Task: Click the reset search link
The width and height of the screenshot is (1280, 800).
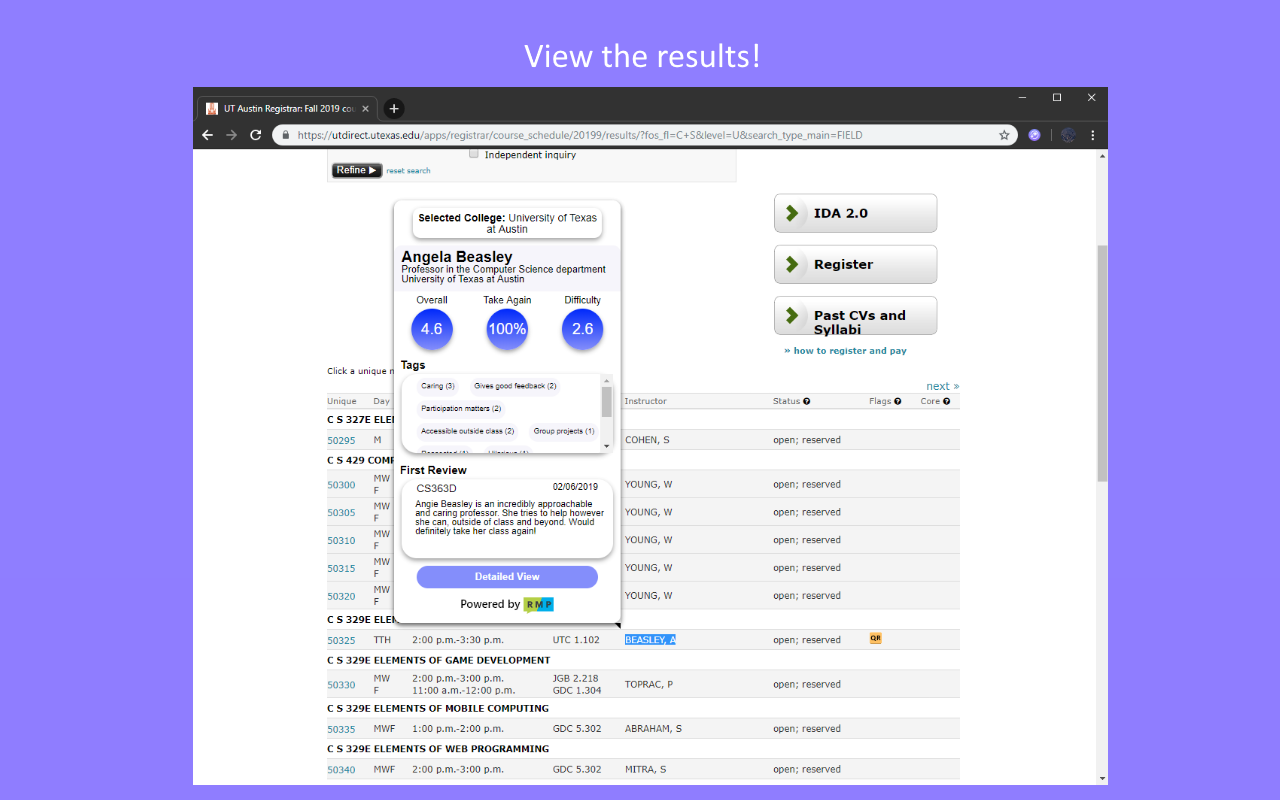Action: (x=408, y=171)
